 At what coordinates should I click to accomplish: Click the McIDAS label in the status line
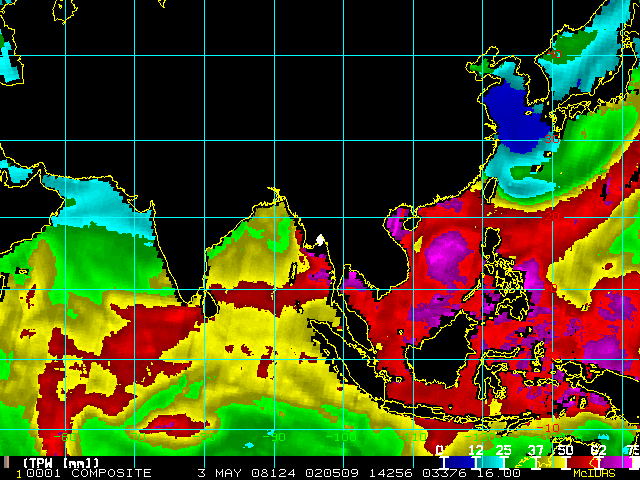(594, 473)
